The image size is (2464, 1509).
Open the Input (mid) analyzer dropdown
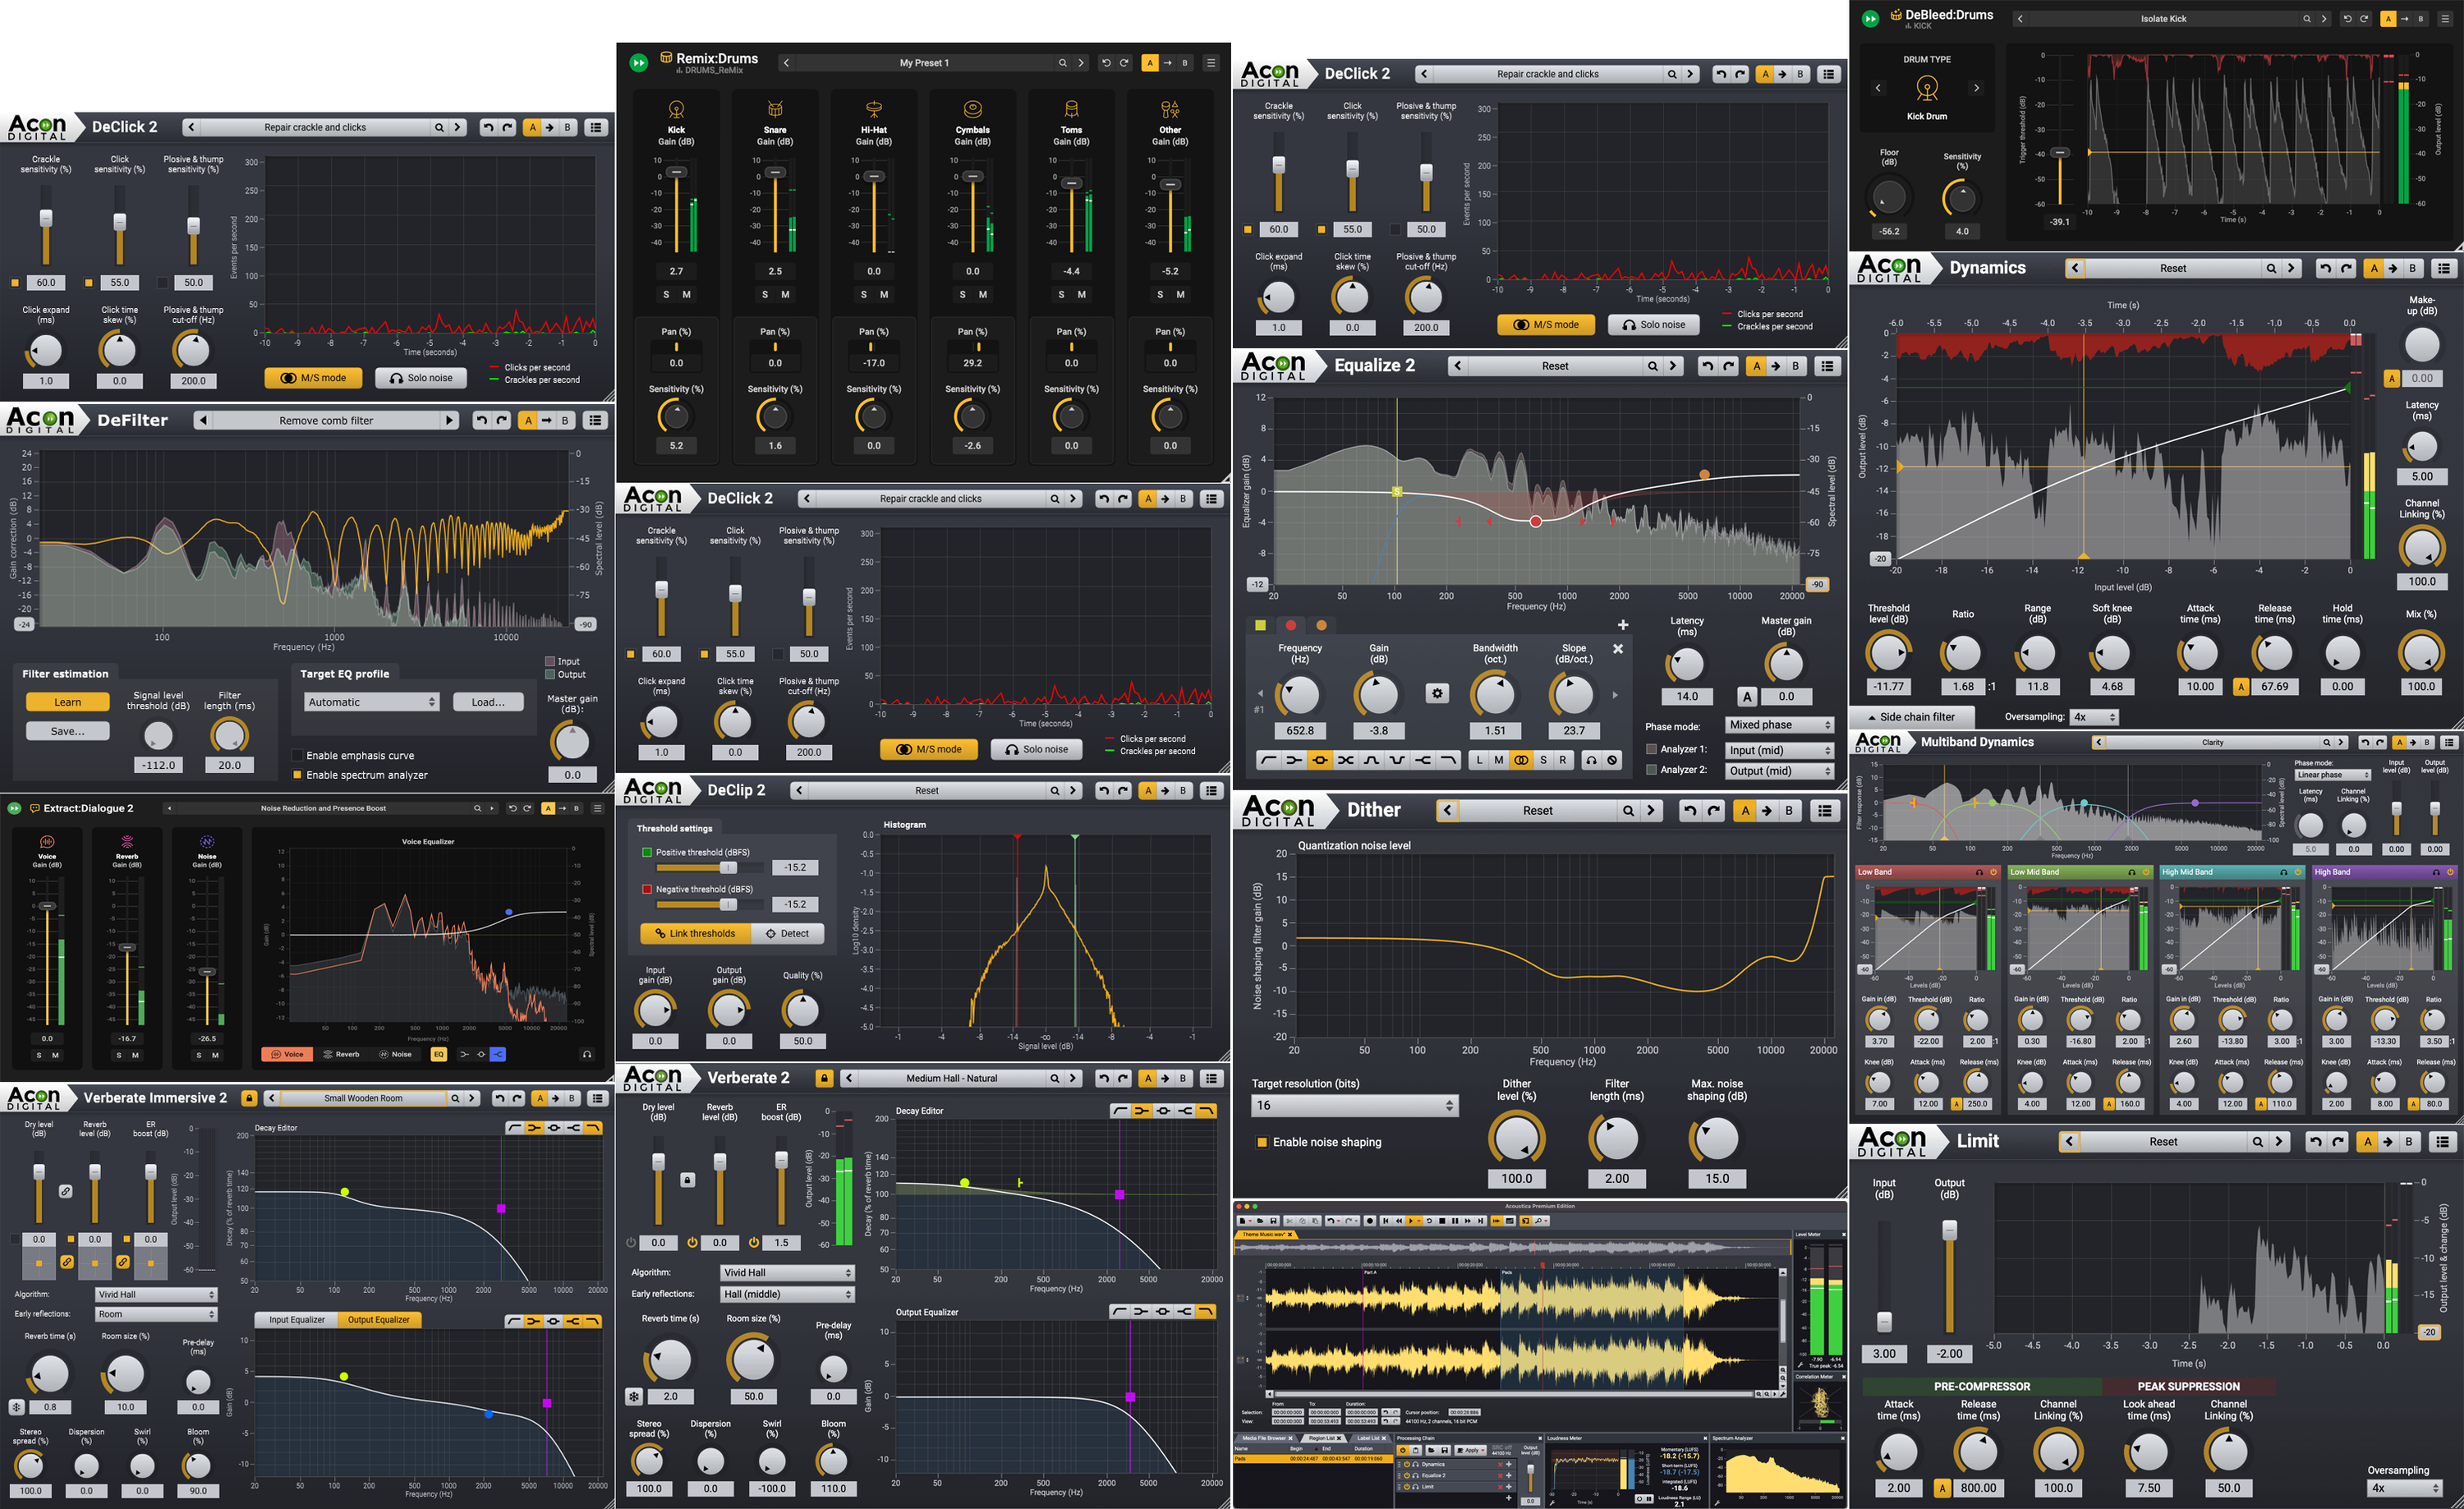point(1780,750)
